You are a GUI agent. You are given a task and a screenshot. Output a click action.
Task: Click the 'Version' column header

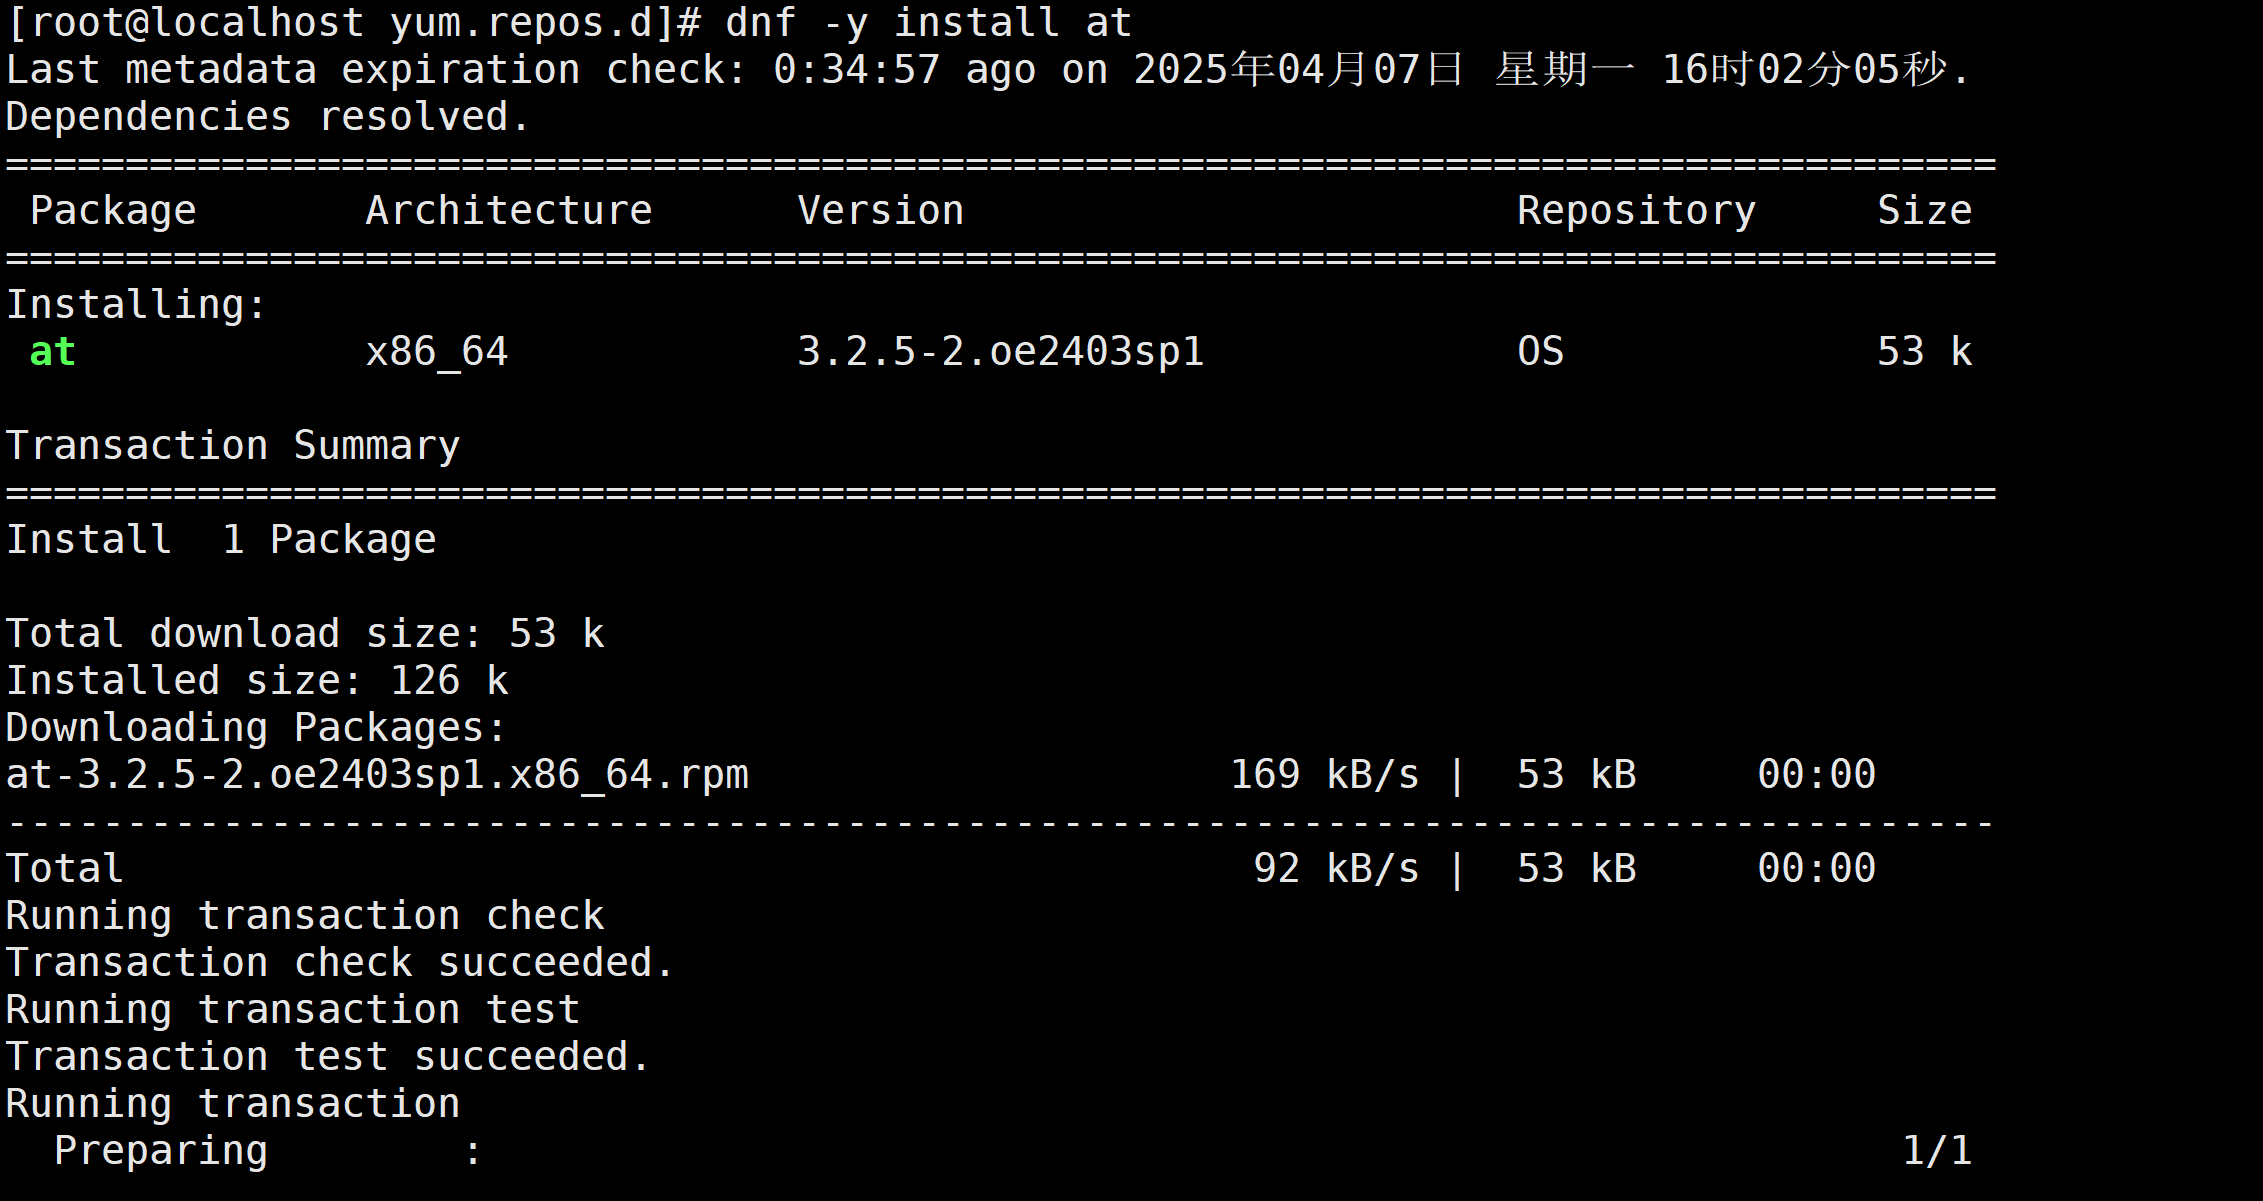(880, 211)
